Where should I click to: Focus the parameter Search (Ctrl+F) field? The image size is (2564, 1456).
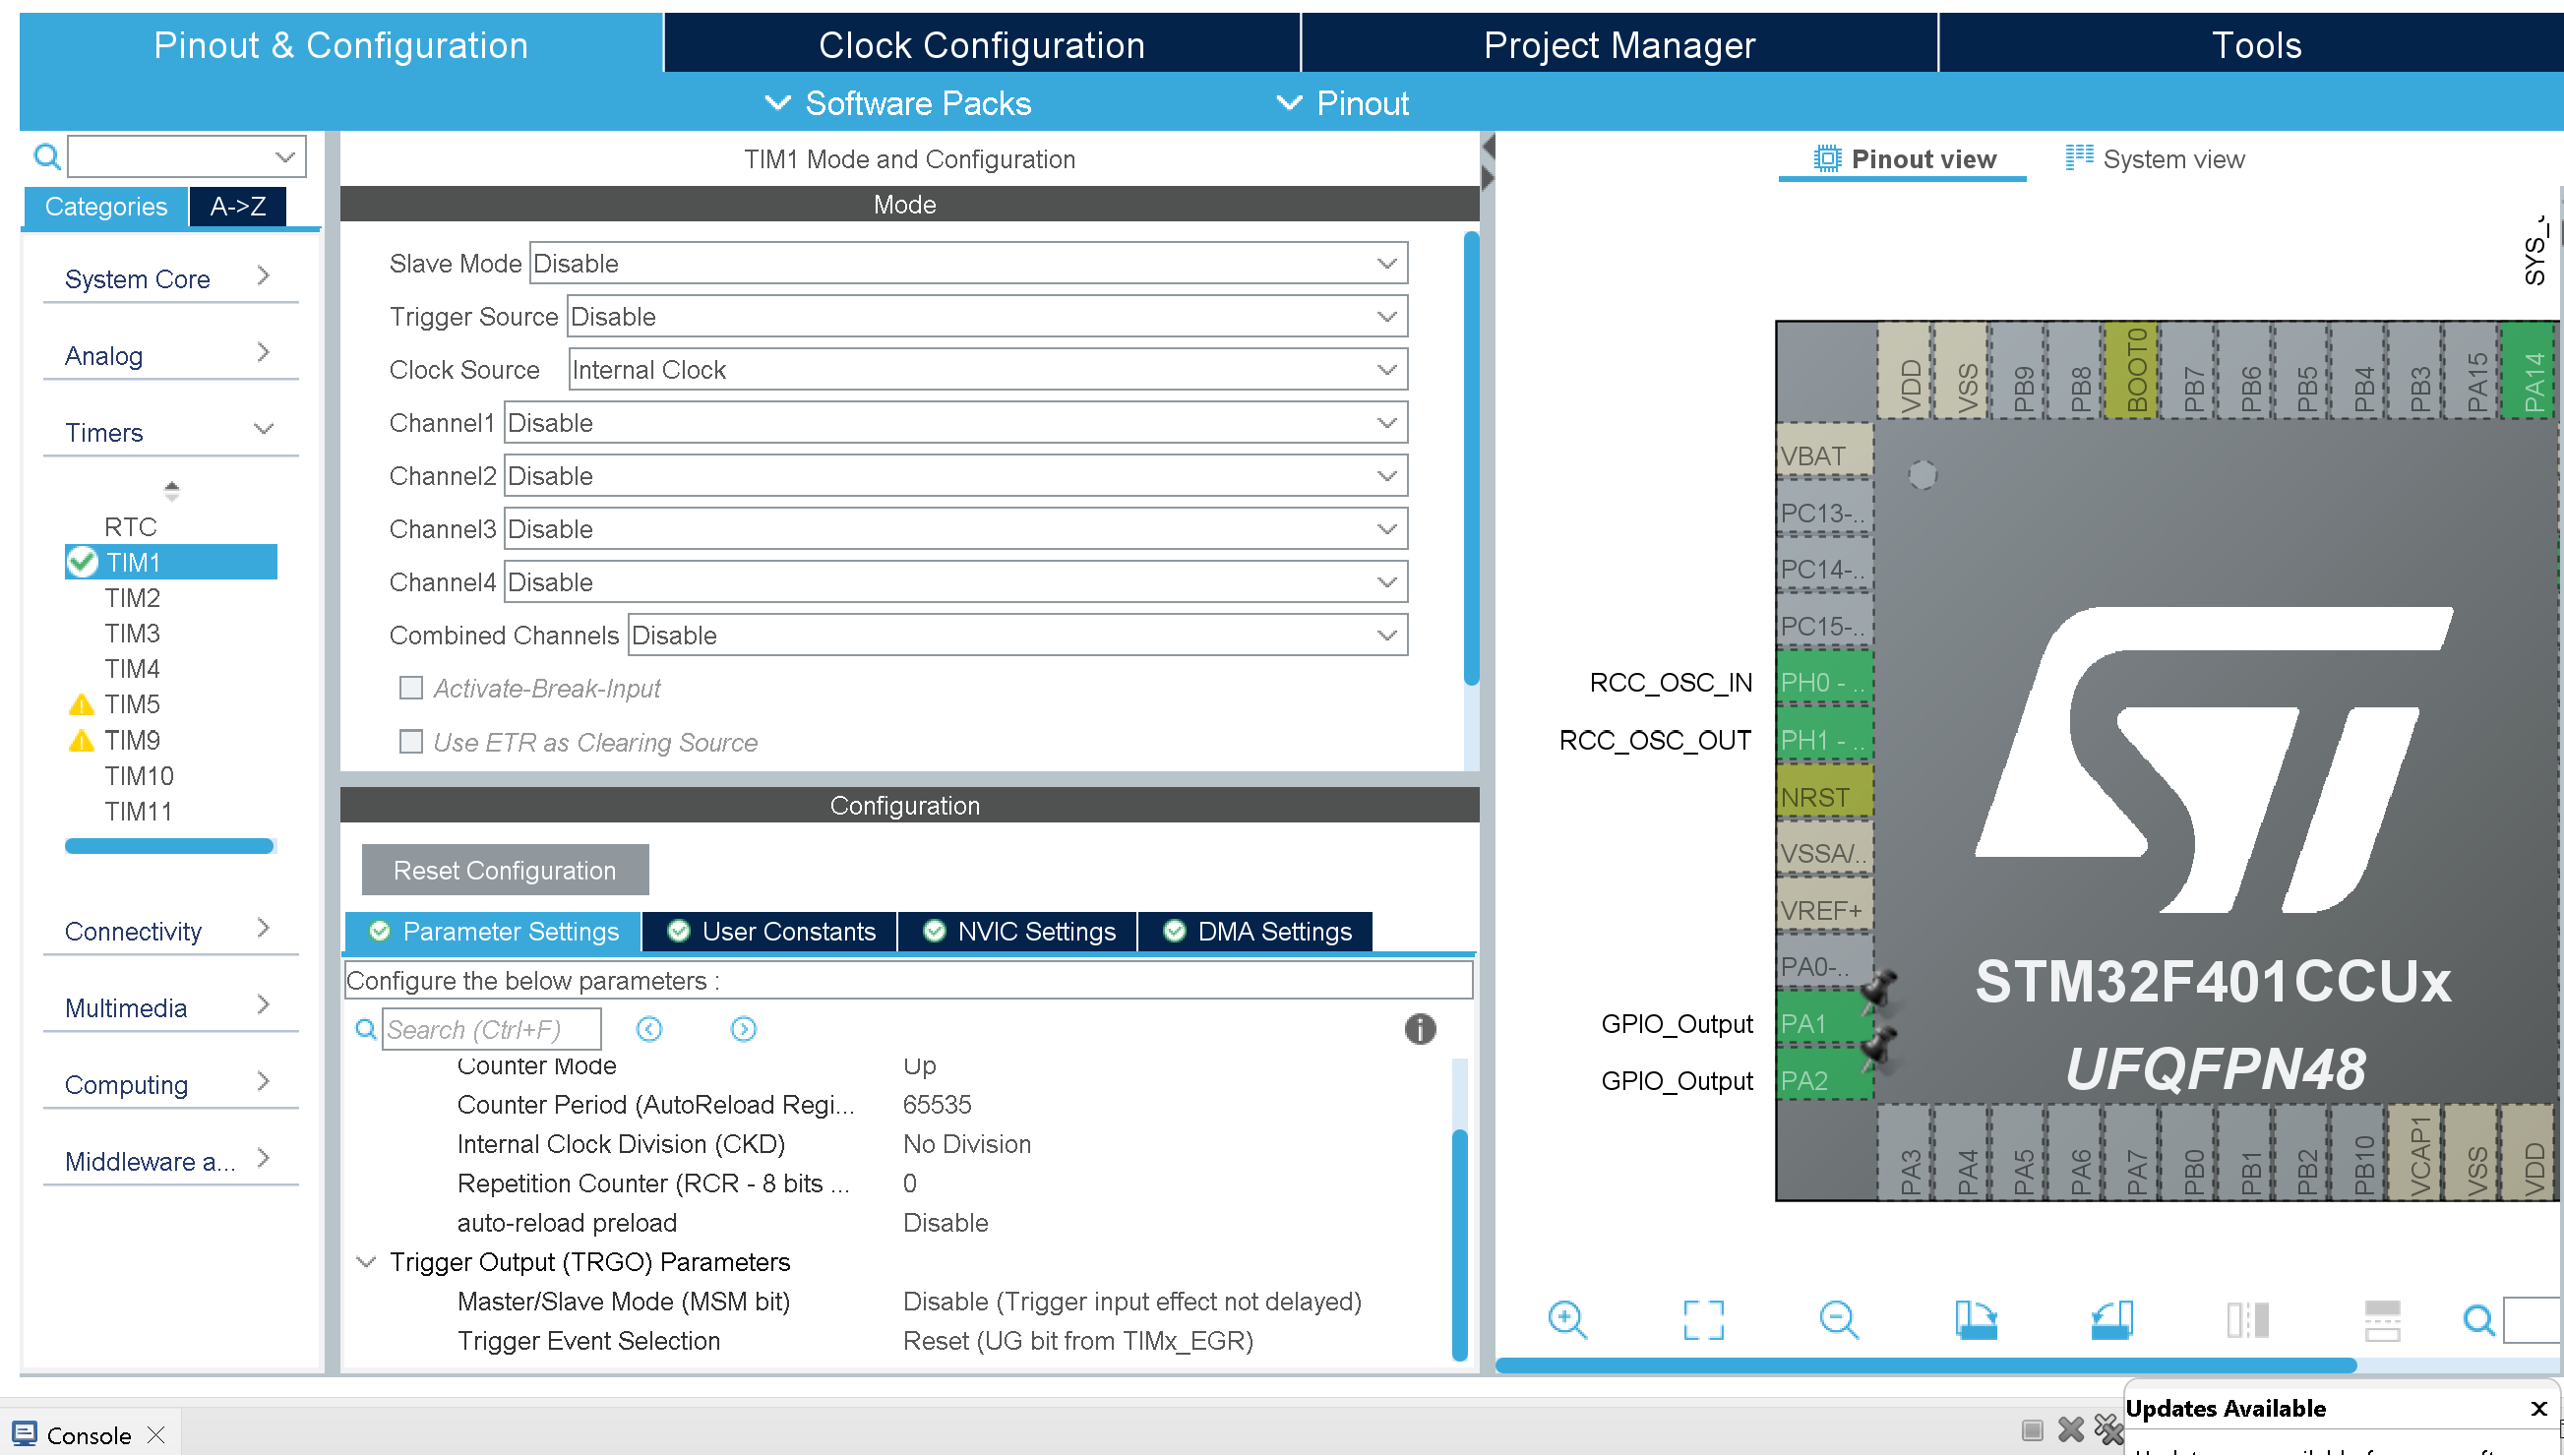click(x=491, y=1029)
